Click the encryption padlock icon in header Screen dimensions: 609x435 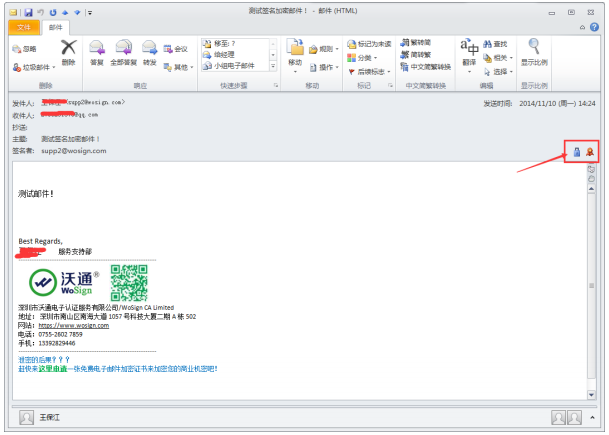(577, 151)
